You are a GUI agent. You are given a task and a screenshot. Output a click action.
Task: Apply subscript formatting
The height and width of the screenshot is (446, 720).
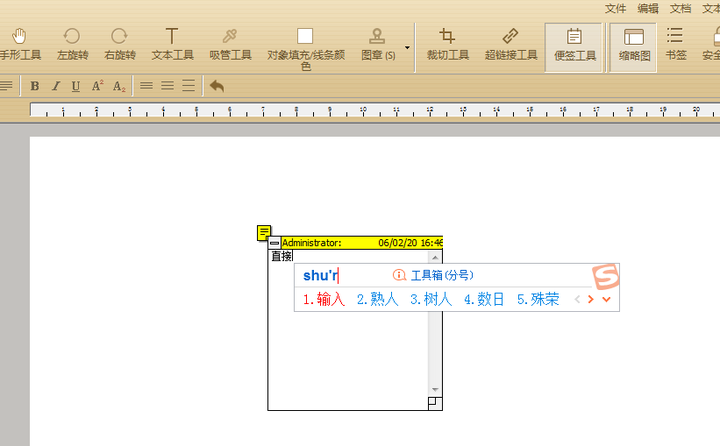119,86
